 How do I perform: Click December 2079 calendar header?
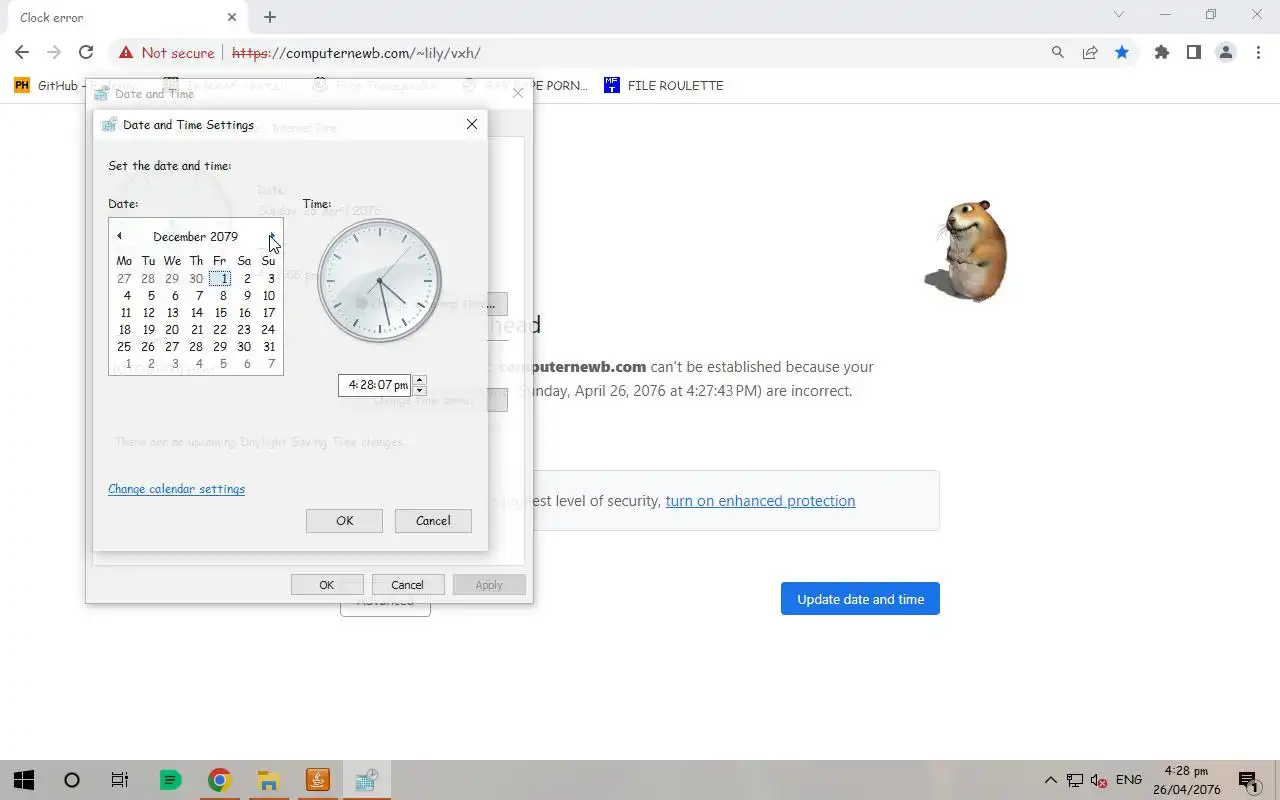click(195, 237)
